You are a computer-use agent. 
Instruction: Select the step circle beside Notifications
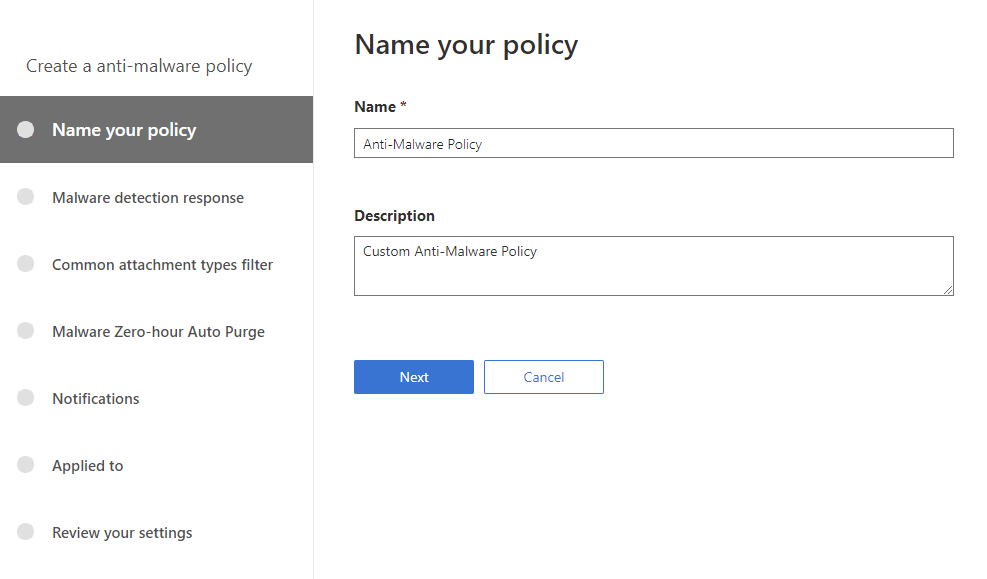click(26, 398)
